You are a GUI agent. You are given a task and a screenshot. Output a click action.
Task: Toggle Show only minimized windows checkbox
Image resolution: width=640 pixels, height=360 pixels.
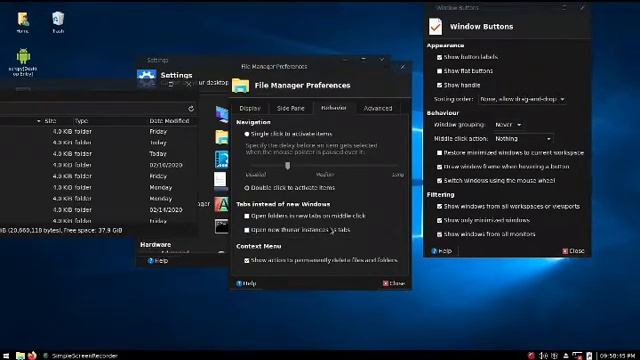tap(440, 220)
